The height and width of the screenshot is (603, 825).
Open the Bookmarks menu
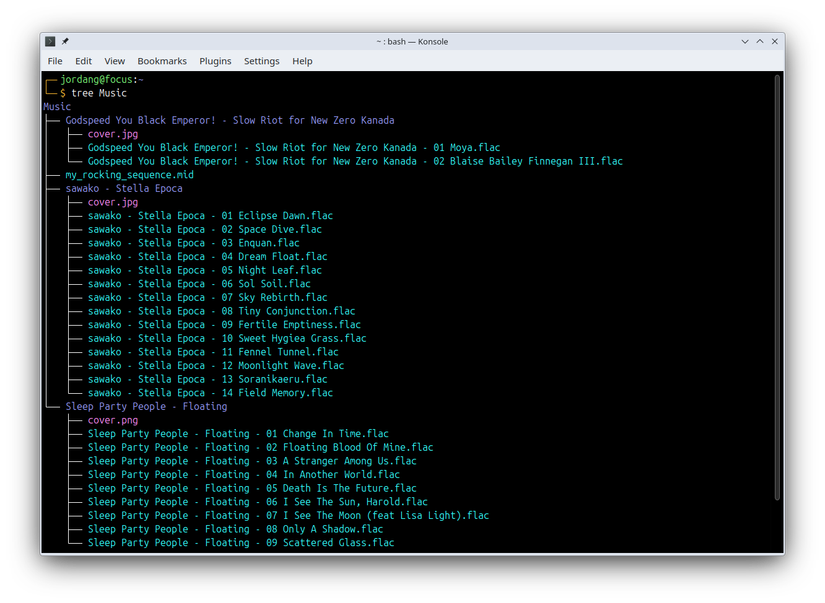click(162, 61)
